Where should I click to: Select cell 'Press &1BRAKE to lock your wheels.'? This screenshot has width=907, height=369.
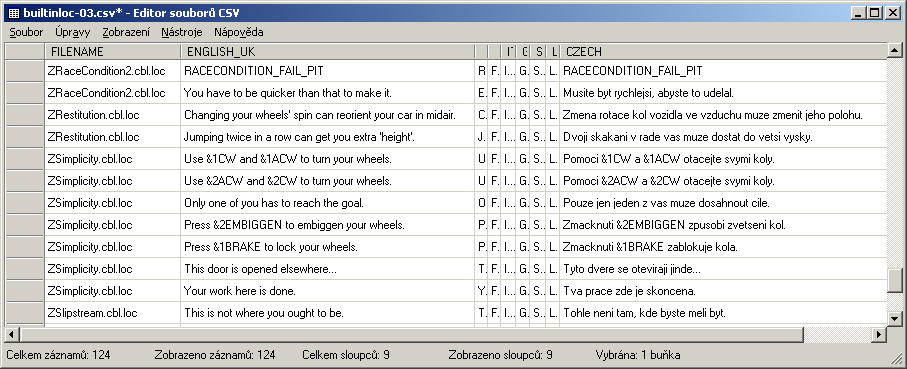(327, 246)
